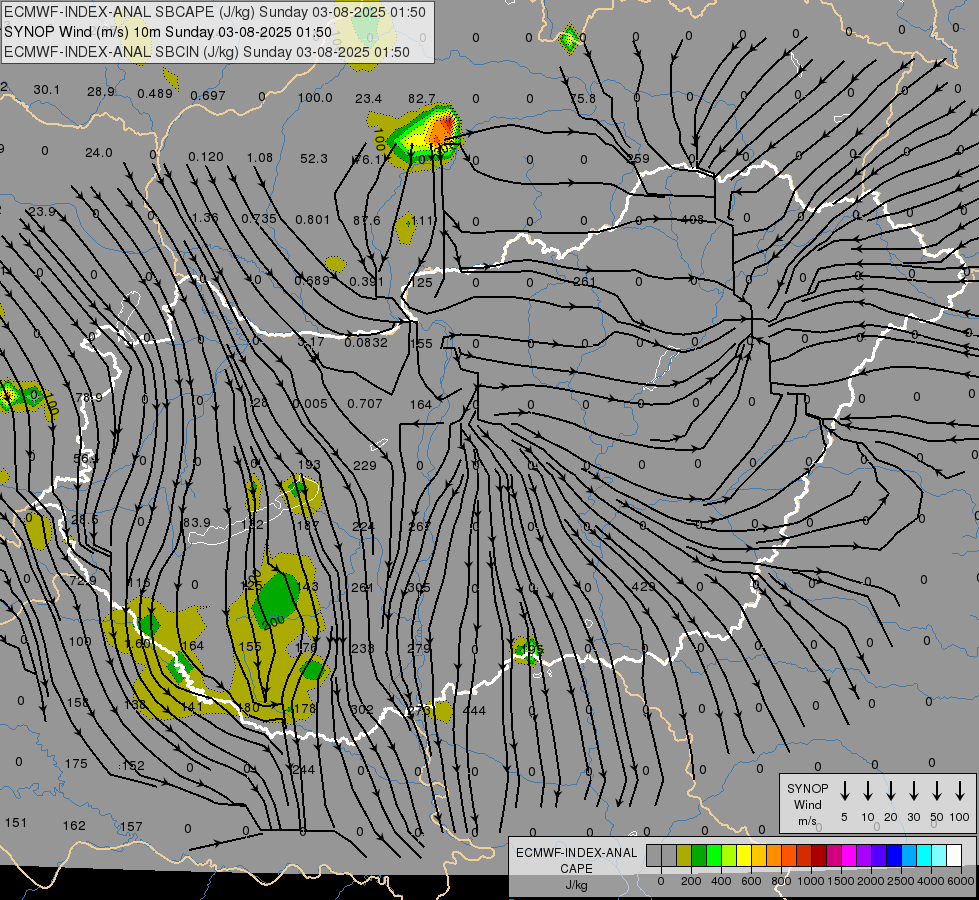
Task: Click the map value '0.707'
Action: [x=365, y=403]
